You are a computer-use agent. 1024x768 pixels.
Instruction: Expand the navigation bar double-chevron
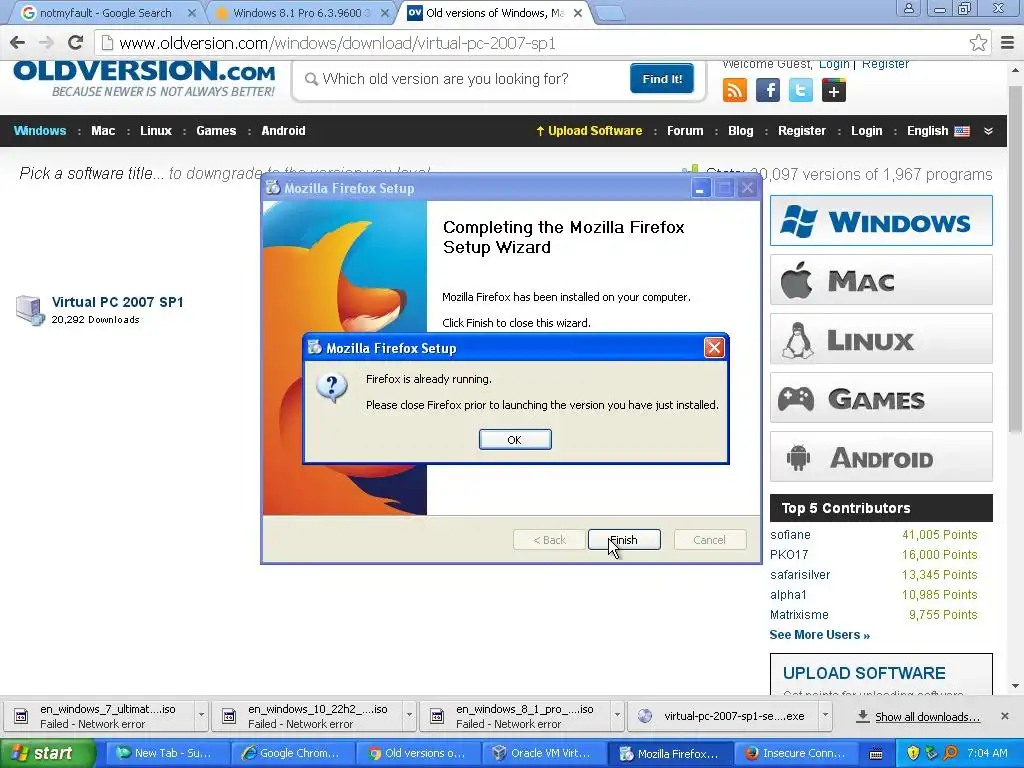[x=988, y=131]
